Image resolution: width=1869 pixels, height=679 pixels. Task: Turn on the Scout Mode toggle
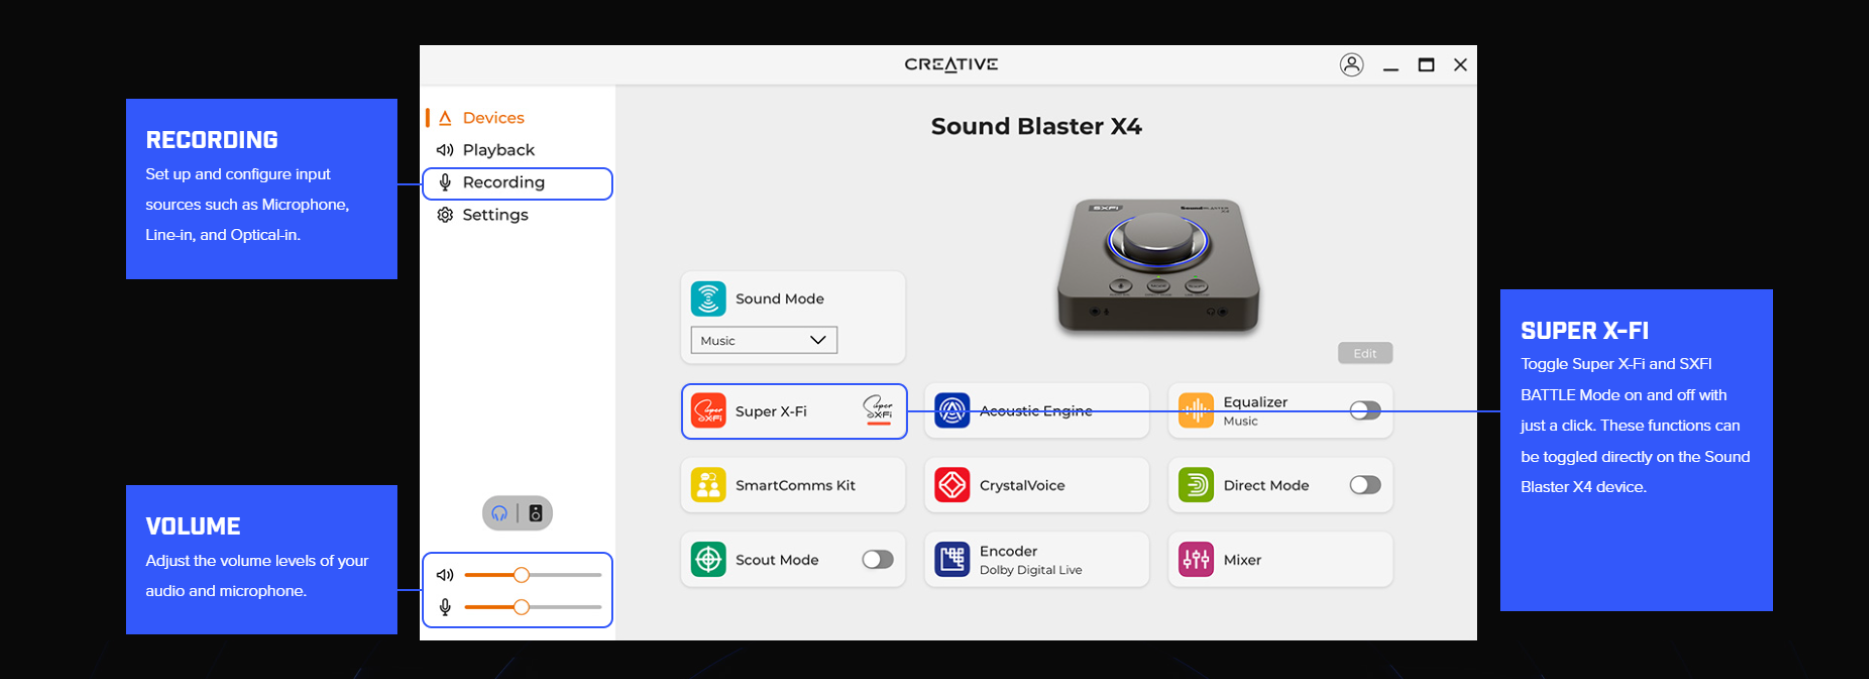pos(877,560)
